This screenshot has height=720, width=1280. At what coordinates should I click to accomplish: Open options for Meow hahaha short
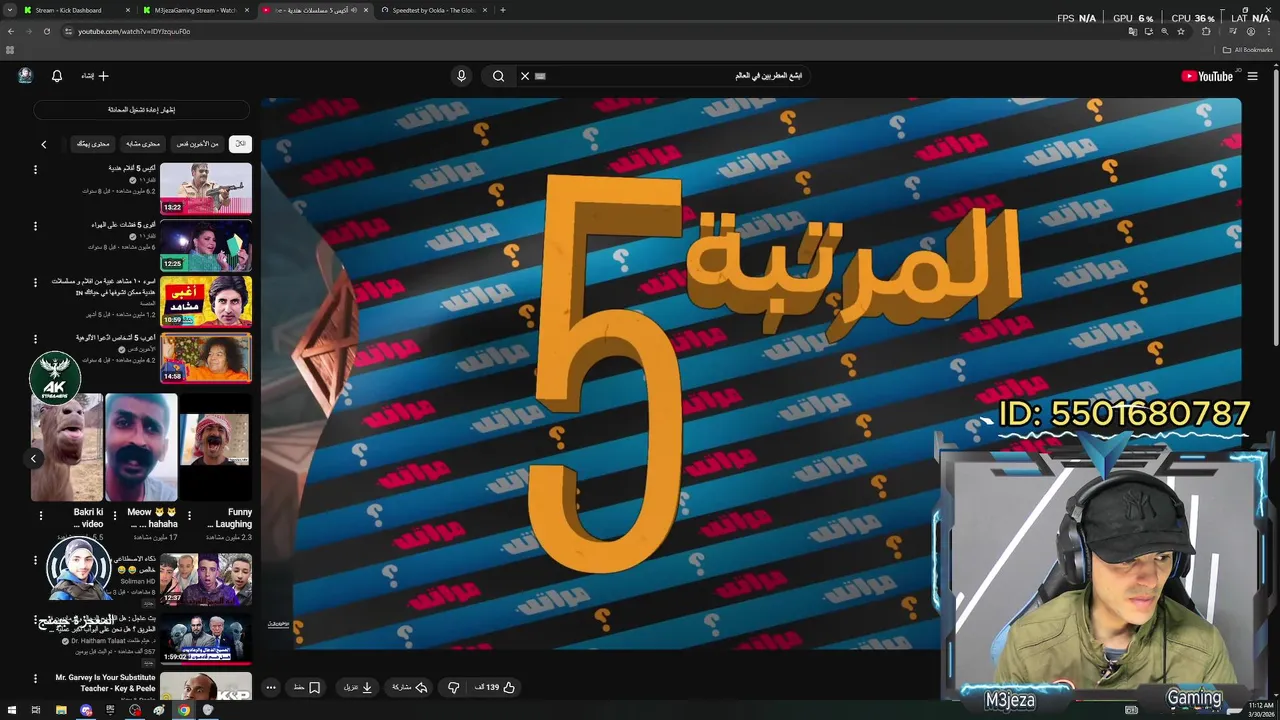(115, 516)
